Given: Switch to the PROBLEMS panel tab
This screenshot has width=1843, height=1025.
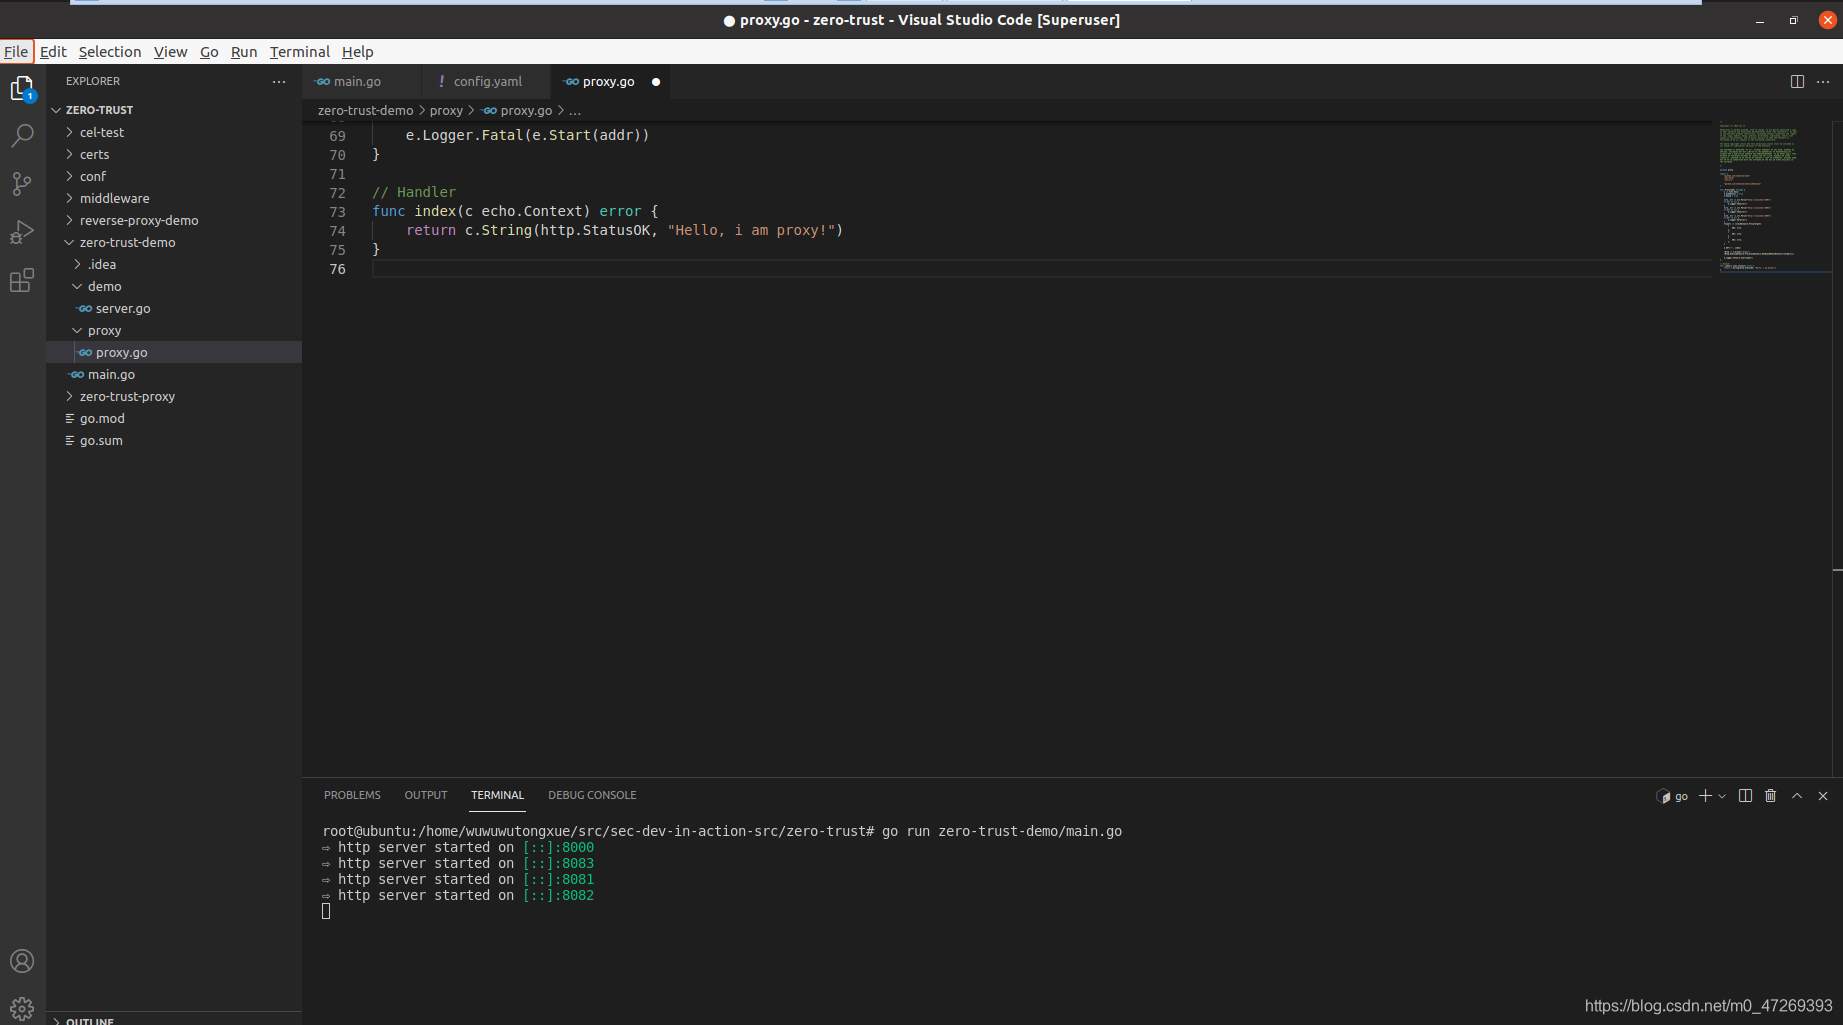Looking at the screenshot, I should (352, 795).
